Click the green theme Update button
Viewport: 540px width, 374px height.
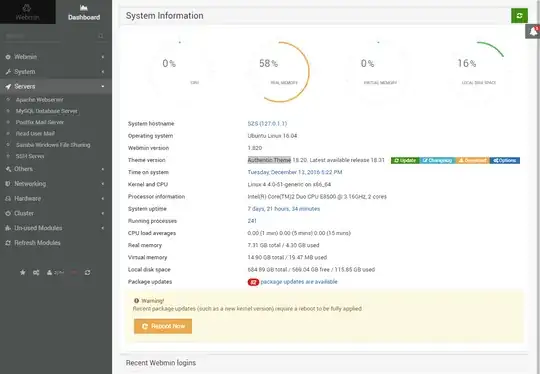(405, 160)
